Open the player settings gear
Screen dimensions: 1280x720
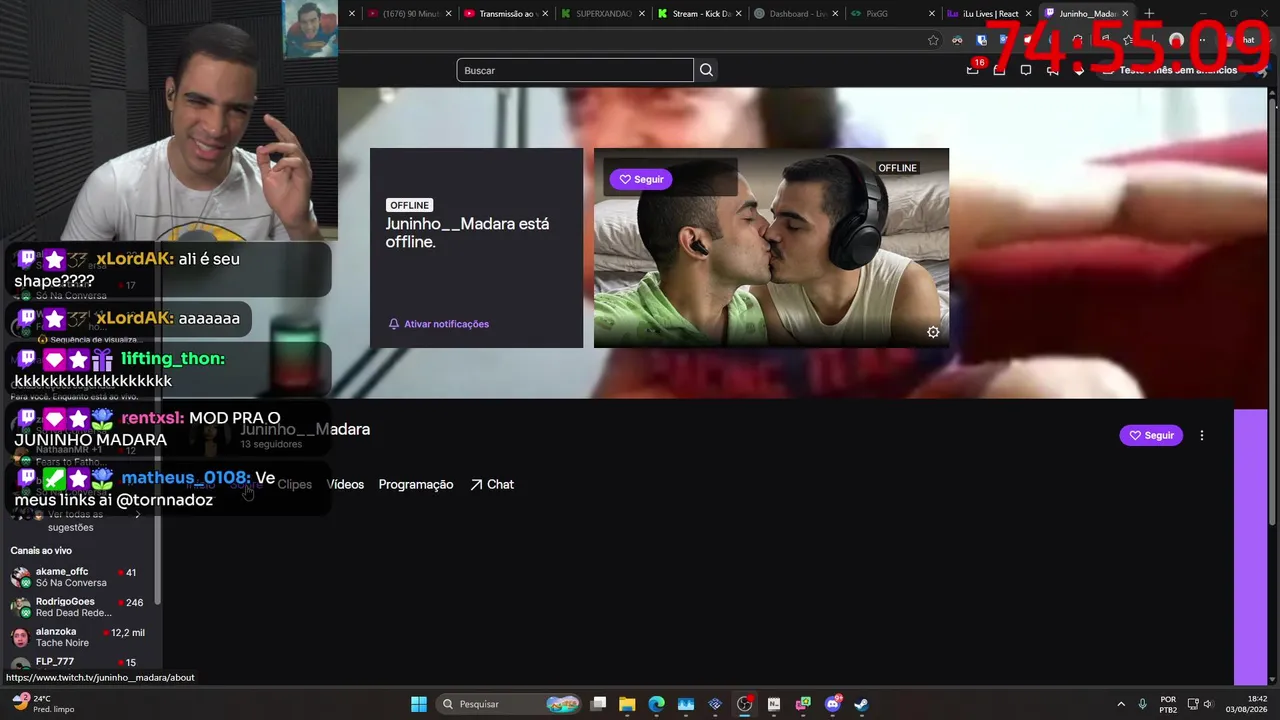click(933, 332)
